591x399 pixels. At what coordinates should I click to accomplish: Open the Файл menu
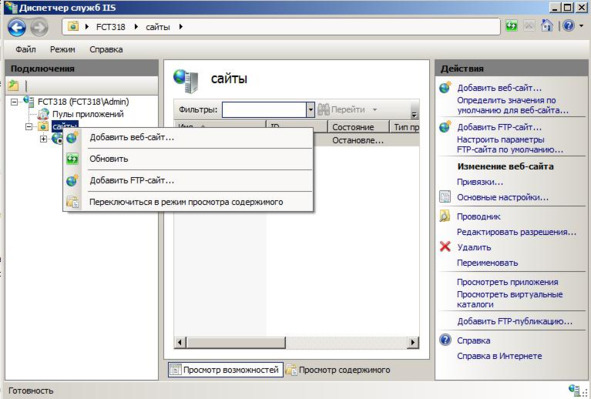tap(26, 49)
